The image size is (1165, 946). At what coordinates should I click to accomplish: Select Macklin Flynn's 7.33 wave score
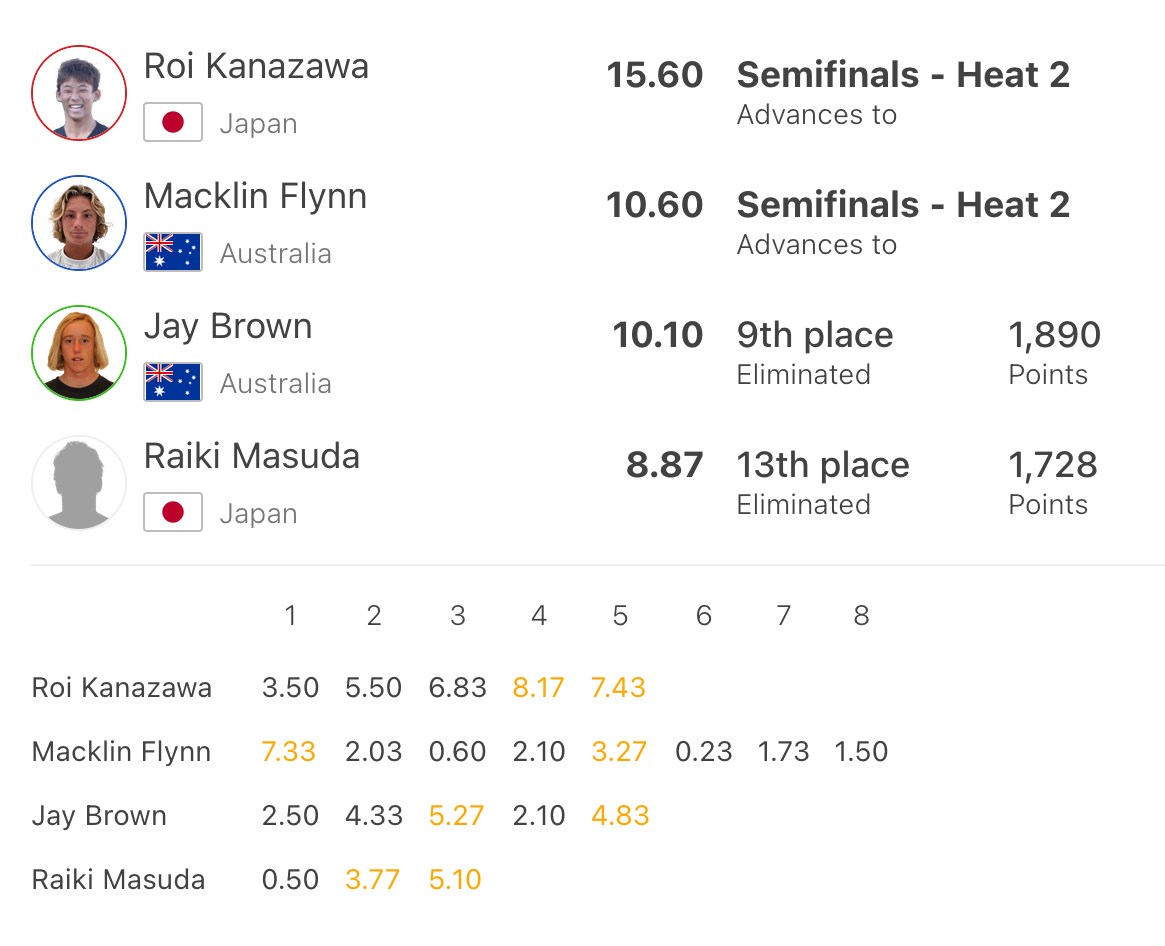coord(289,752)
